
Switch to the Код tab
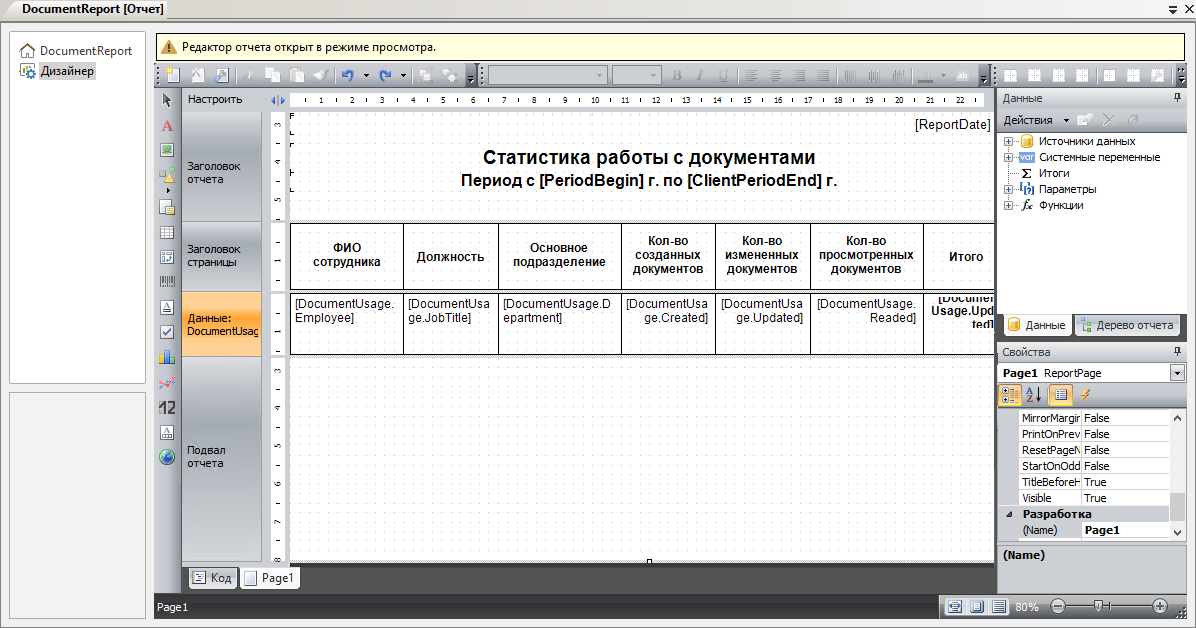[x=213, y=578]
